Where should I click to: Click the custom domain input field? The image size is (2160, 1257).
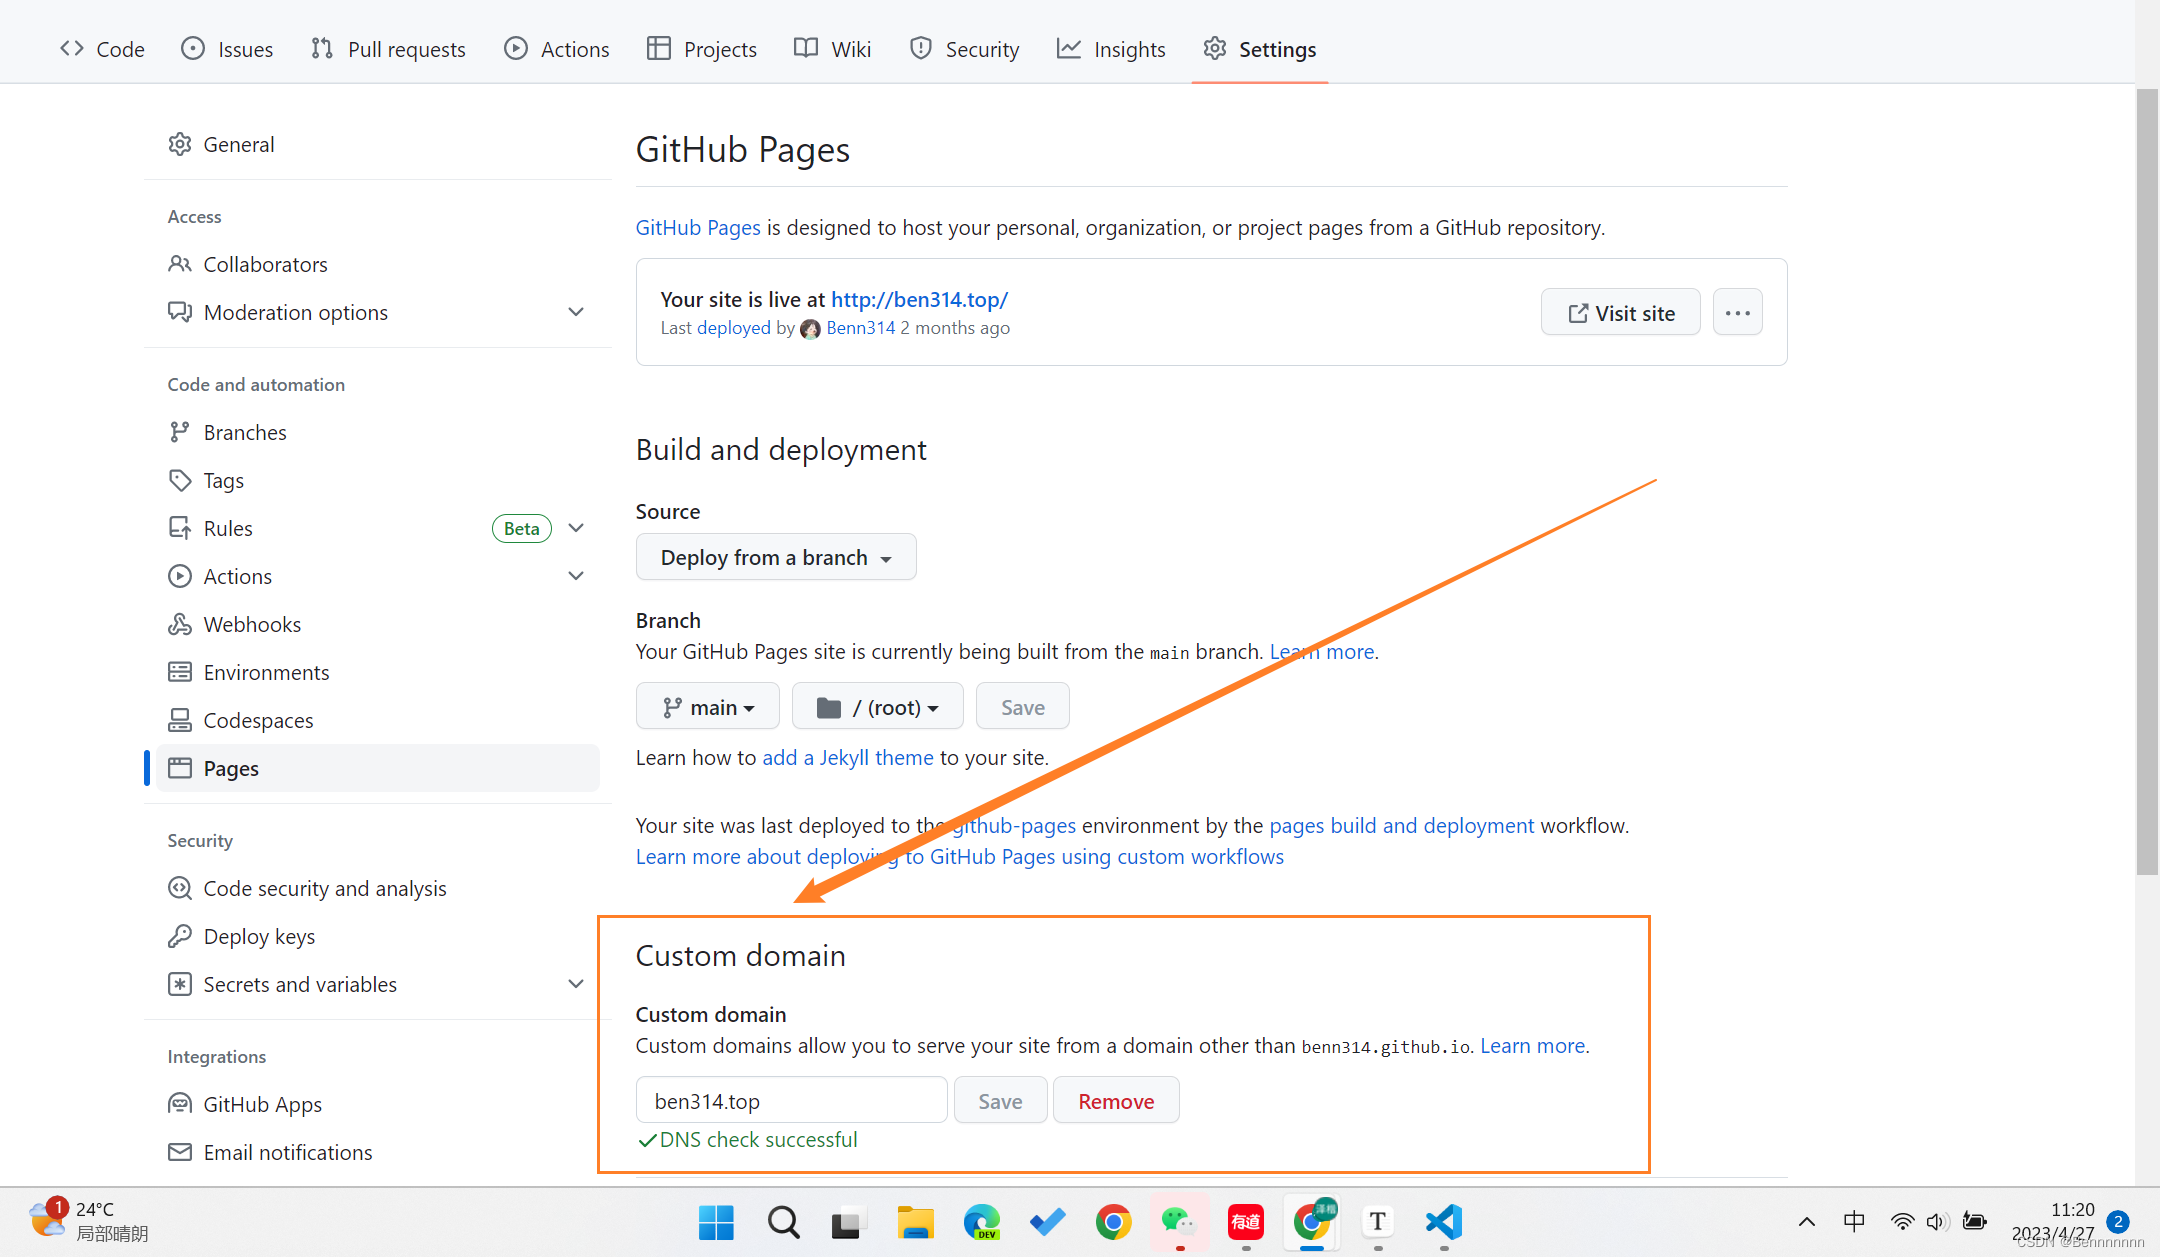[792, 1100]
